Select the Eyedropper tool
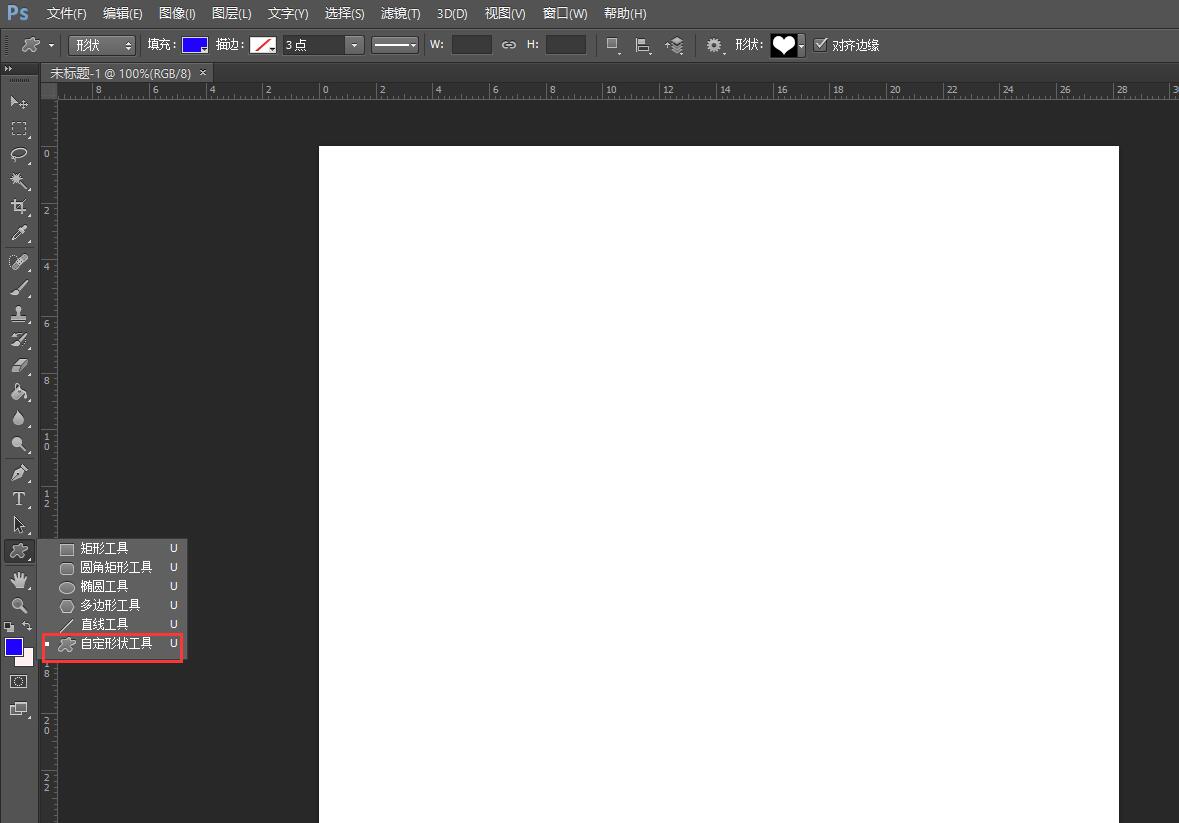Screen dimensions: 1179x823 click(x=18, y=234)
